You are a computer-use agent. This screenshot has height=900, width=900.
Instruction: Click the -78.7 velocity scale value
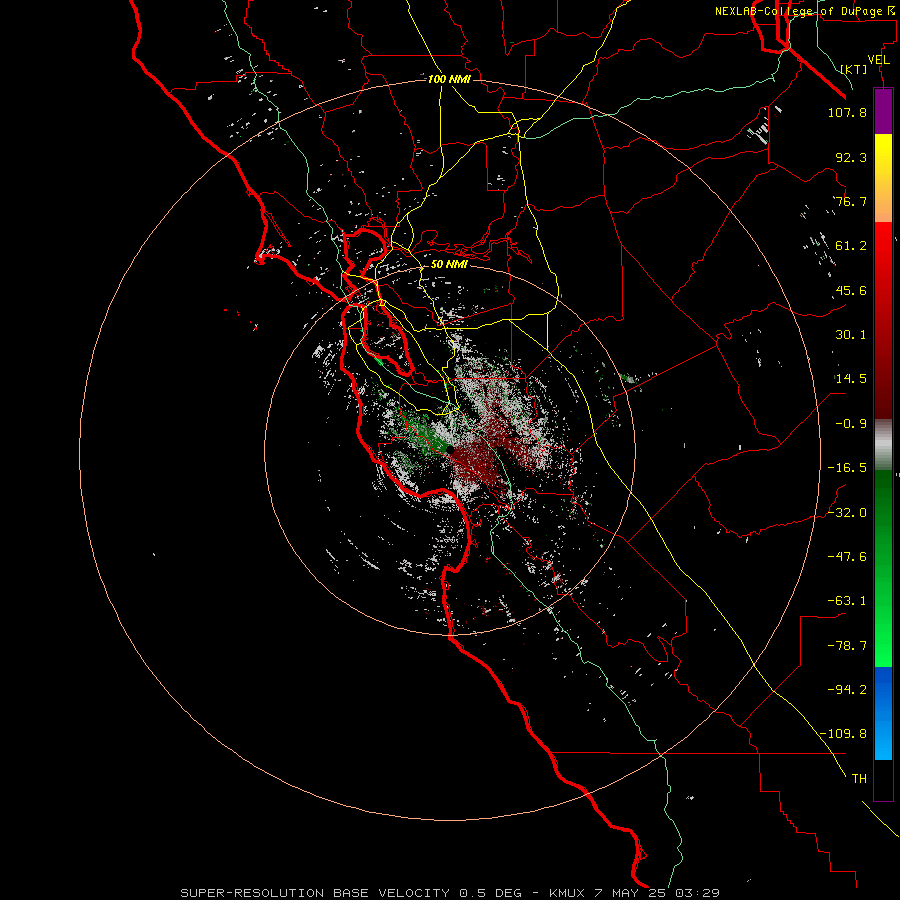point(847,646)
